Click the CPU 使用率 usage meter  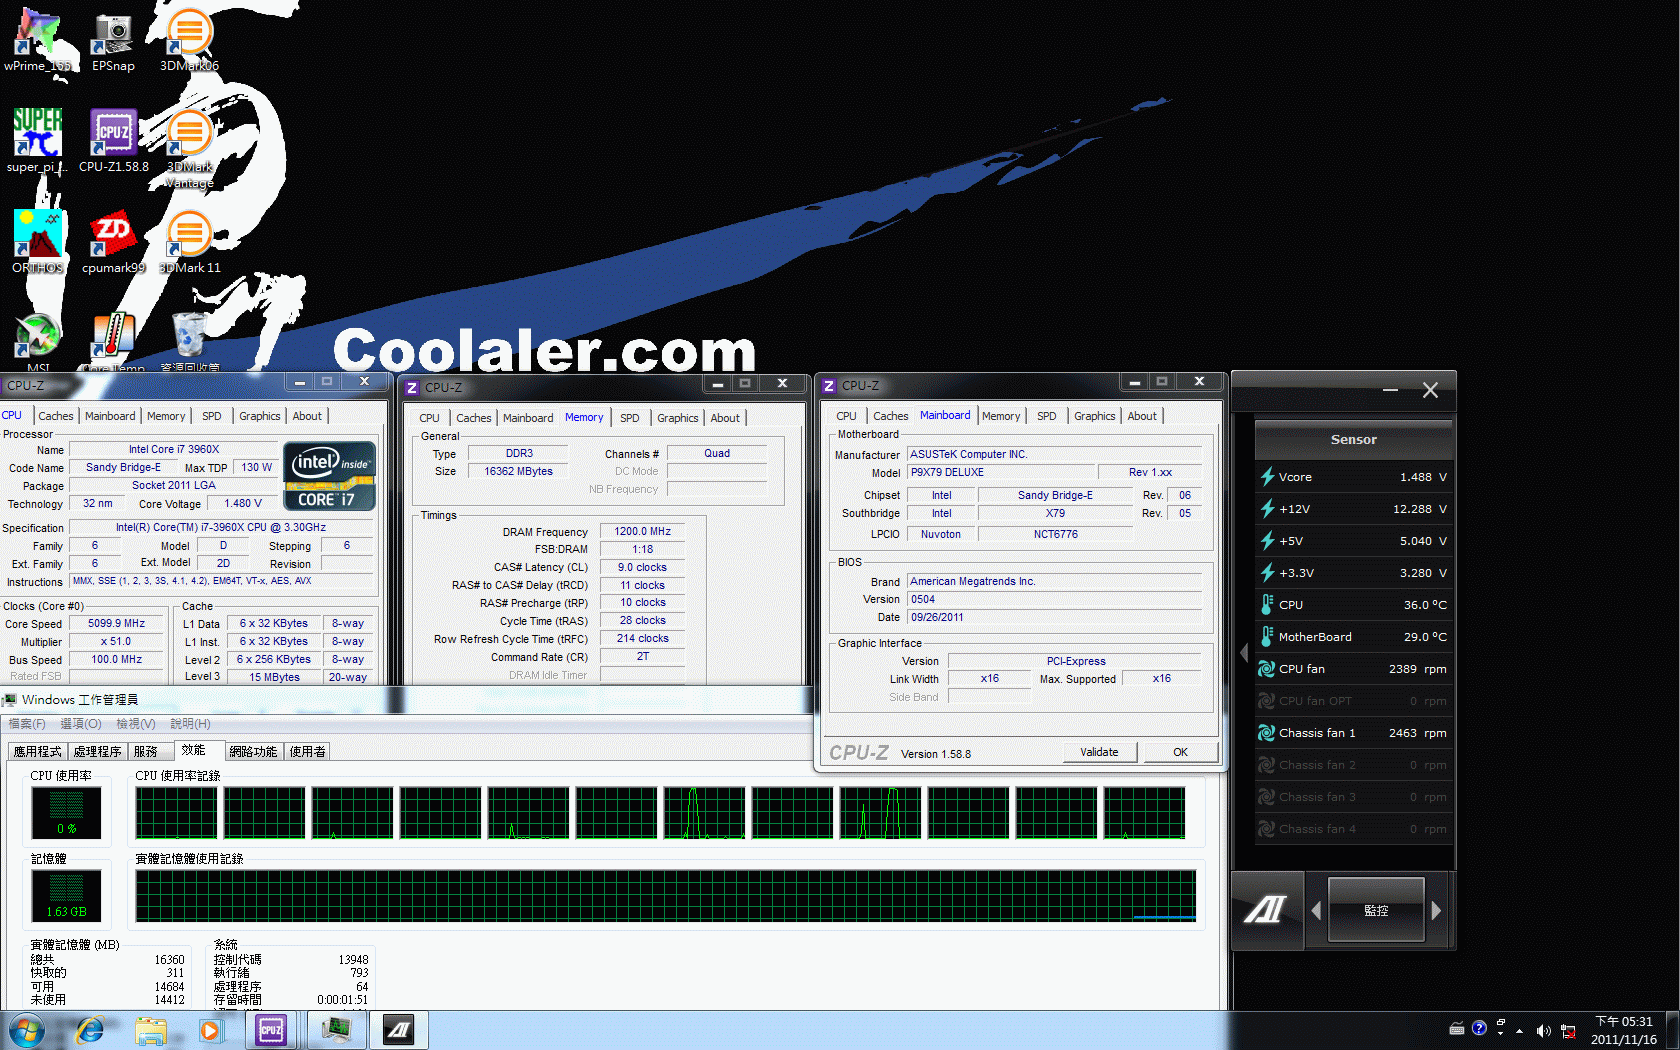point(67,812)
